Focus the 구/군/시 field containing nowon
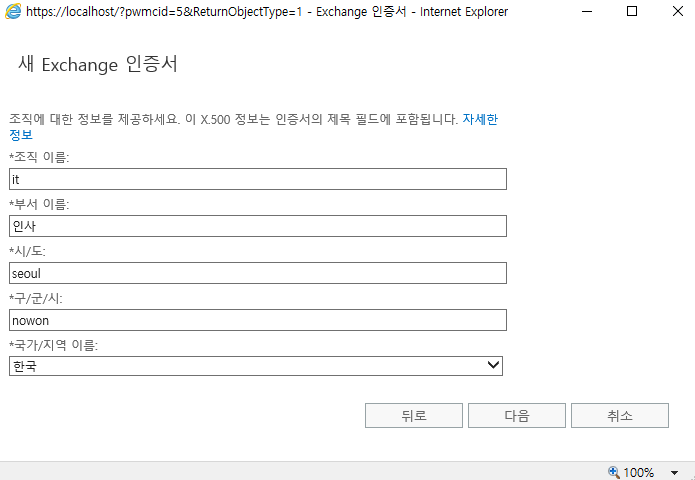 pyautogui.click(x=258, y=320)
